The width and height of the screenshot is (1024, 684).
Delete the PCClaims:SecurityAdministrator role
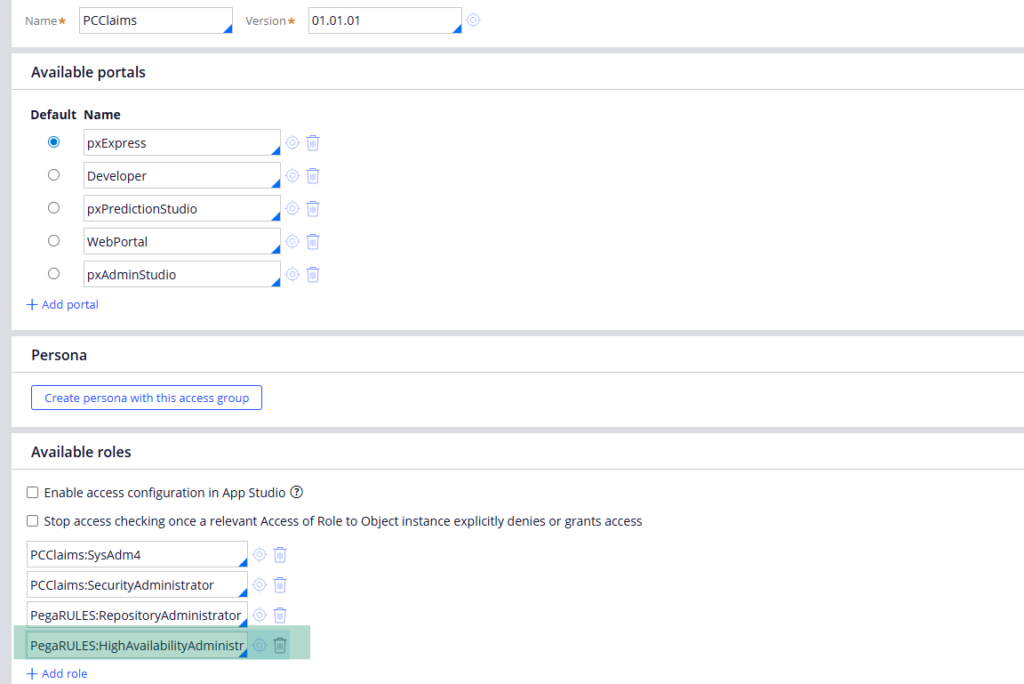pos(280,585)
